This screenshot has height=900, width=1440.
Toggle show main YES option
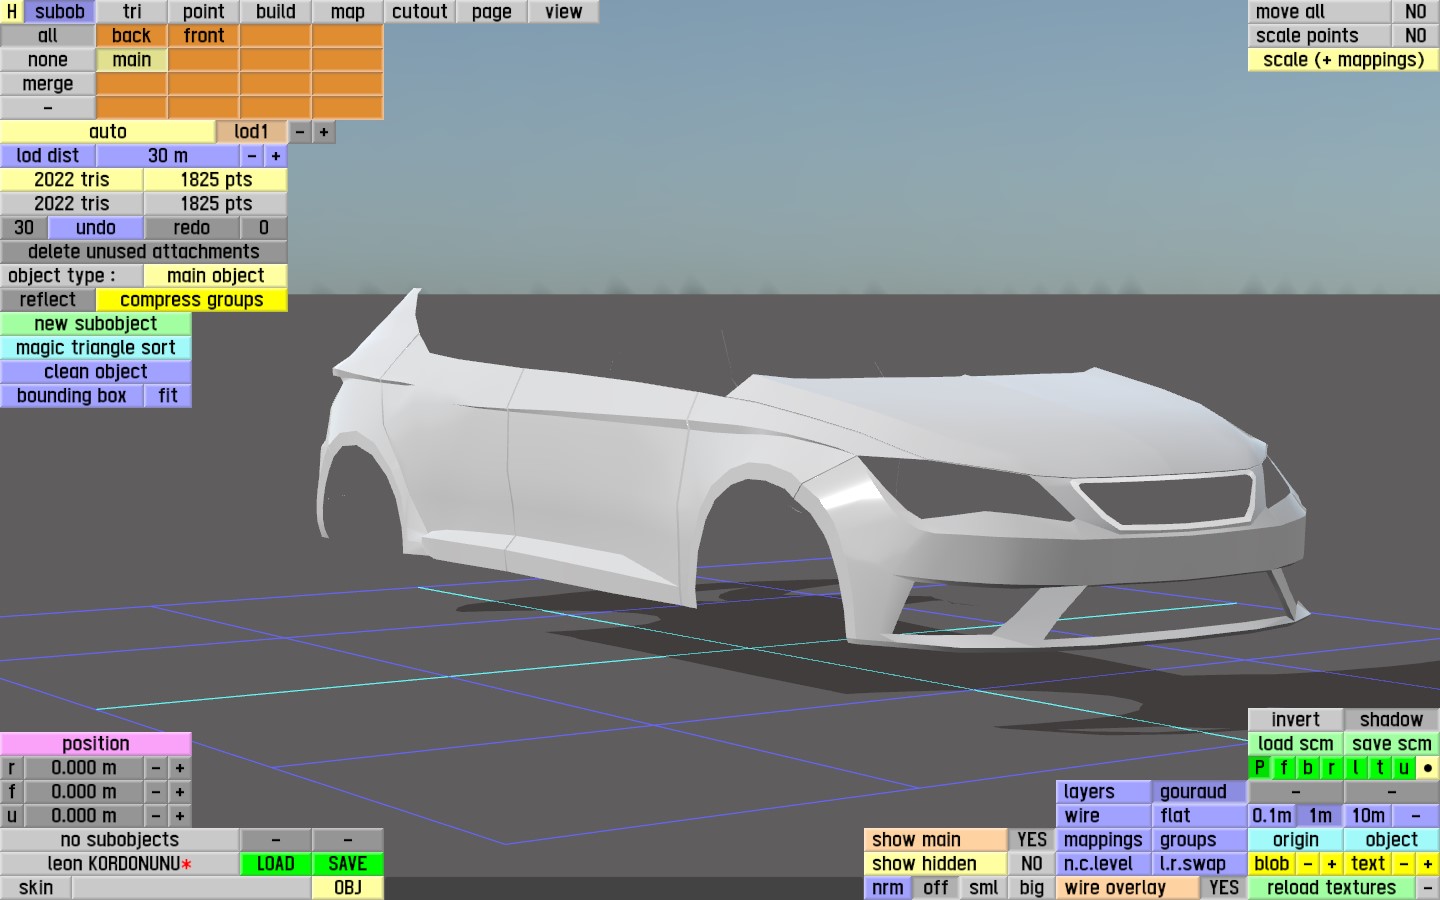(x=1032, y=840)
